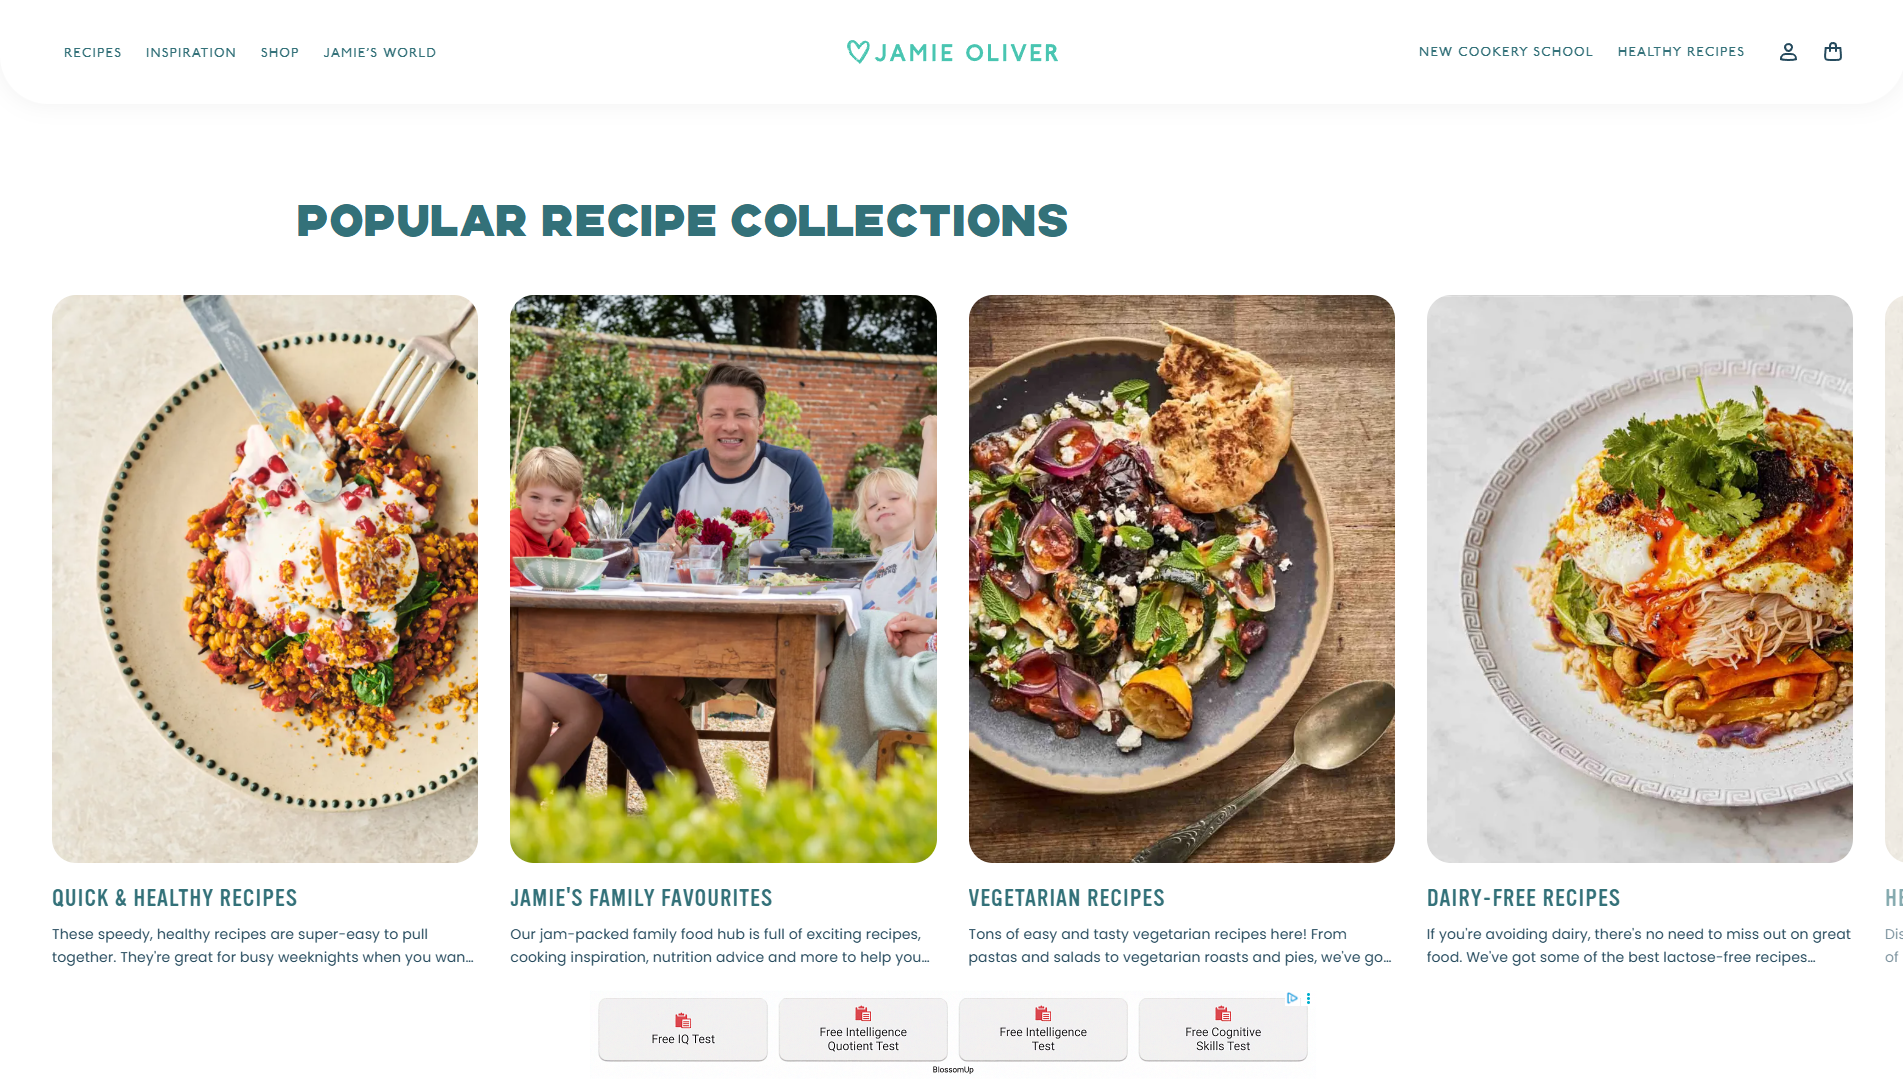Click the Free Intelligence Quotient Test ad
This screenshot has height=1079, width=1903.
click(x=863, y=1029)
